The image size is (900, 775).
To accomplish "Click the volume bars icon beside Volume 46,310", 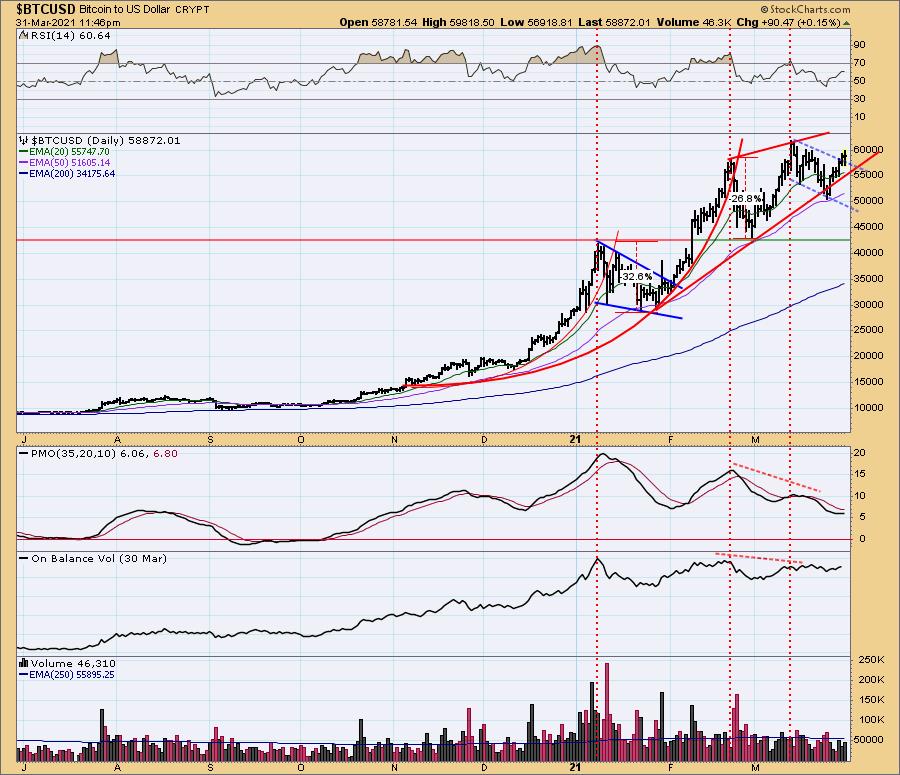I will point(24,664).
